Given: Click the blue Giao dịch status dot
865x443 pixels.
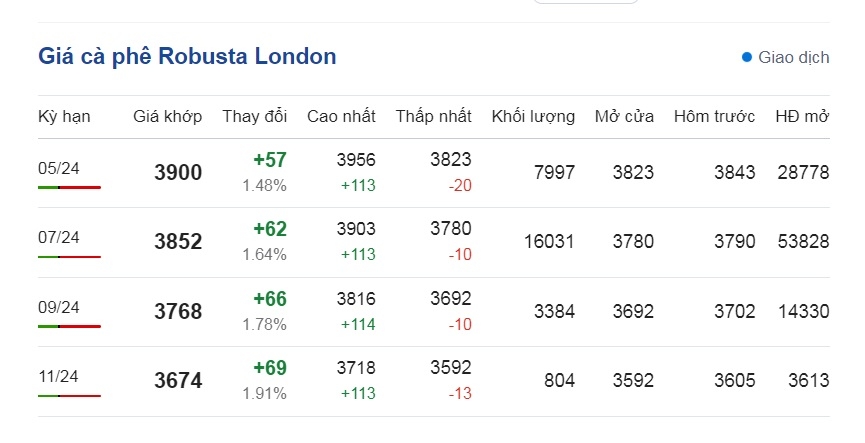Looking at the screenshot, I should 747,57.
